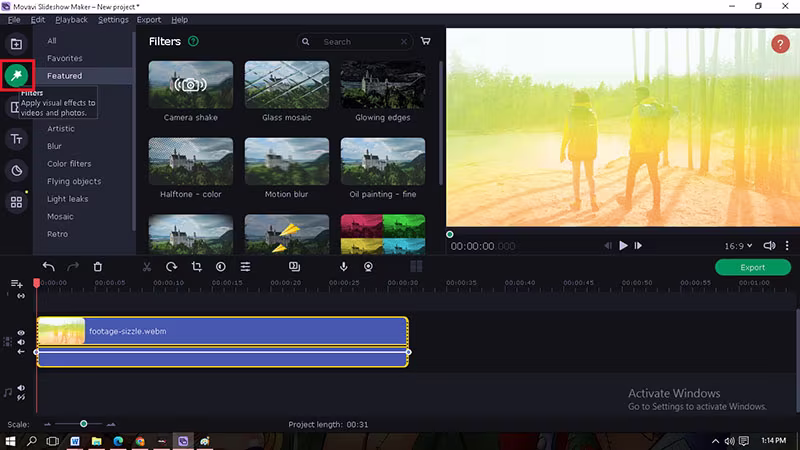Mute the audio track speaker
This screenshot has height=450, width=800.
coord(21,388)
